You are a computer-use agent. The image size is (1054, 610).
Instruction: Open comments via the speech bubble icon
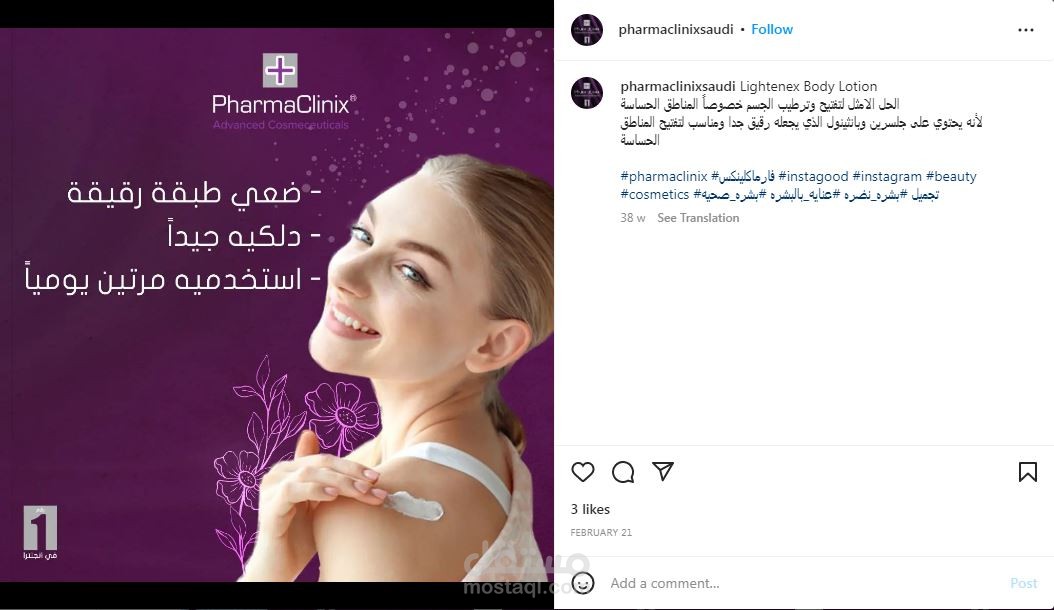coord(623,472)
